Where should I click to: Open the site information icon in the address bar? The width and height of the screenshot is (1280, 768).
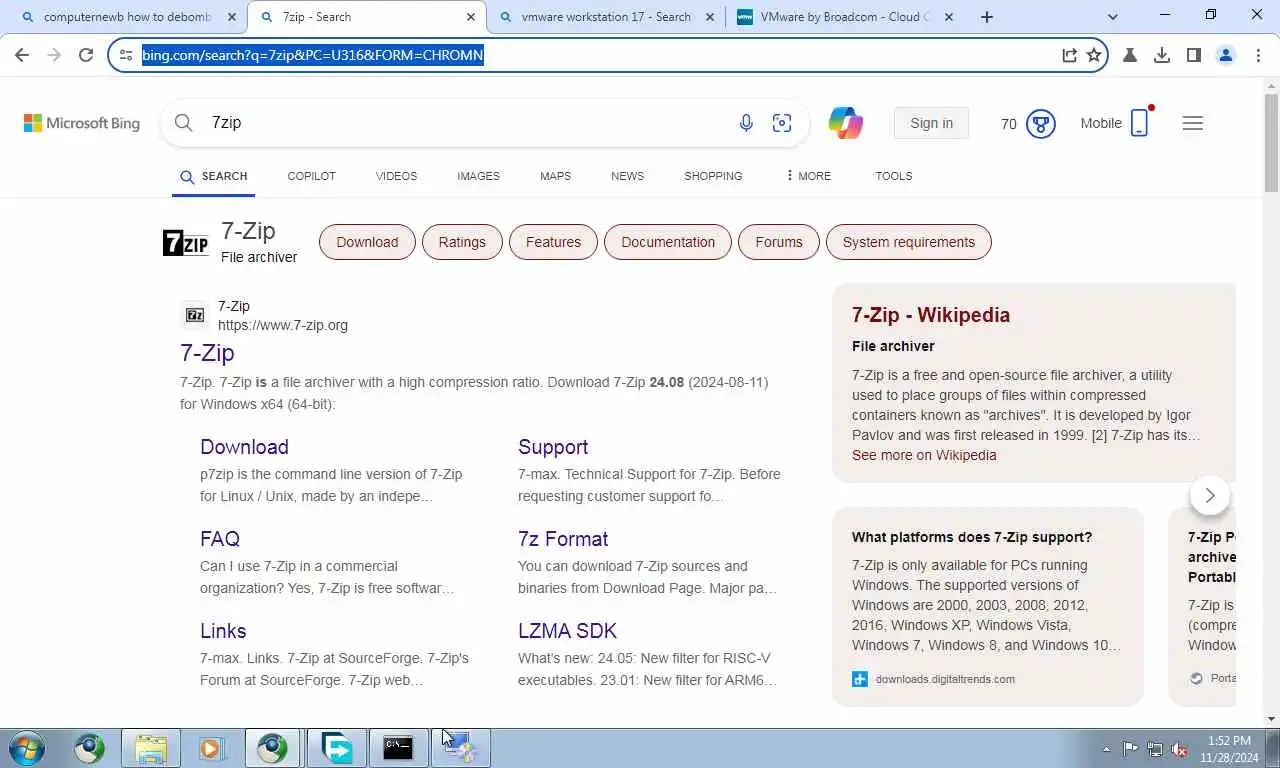126,55
